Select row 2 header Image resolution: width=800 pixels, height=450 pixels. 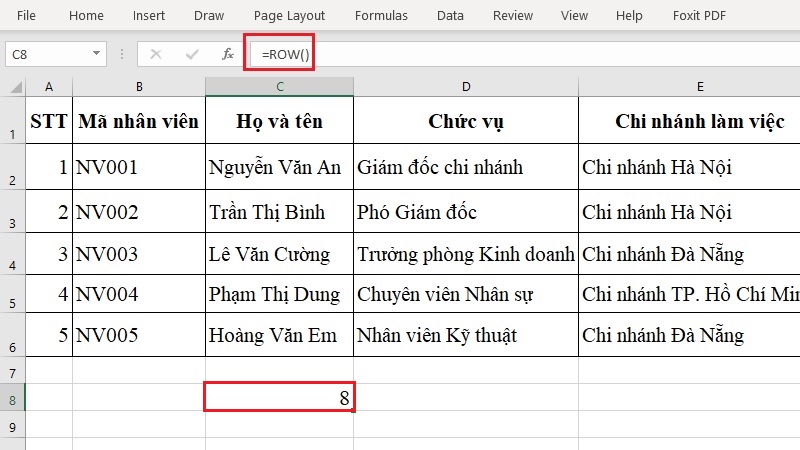click(x=12, y=166)
